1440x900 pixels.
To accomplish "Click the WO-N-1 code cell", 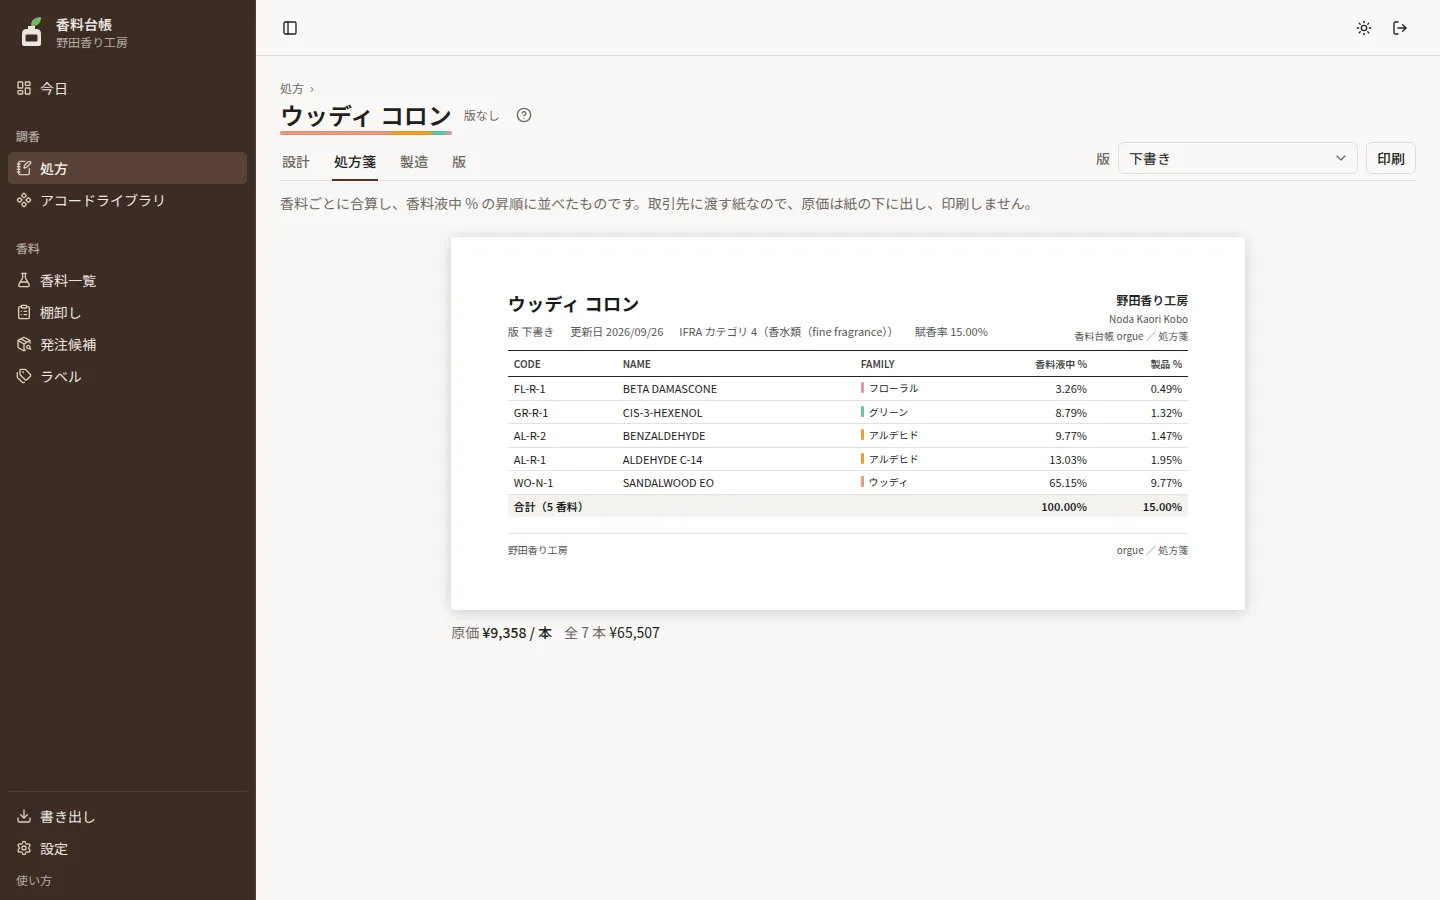I will point(533,483).
